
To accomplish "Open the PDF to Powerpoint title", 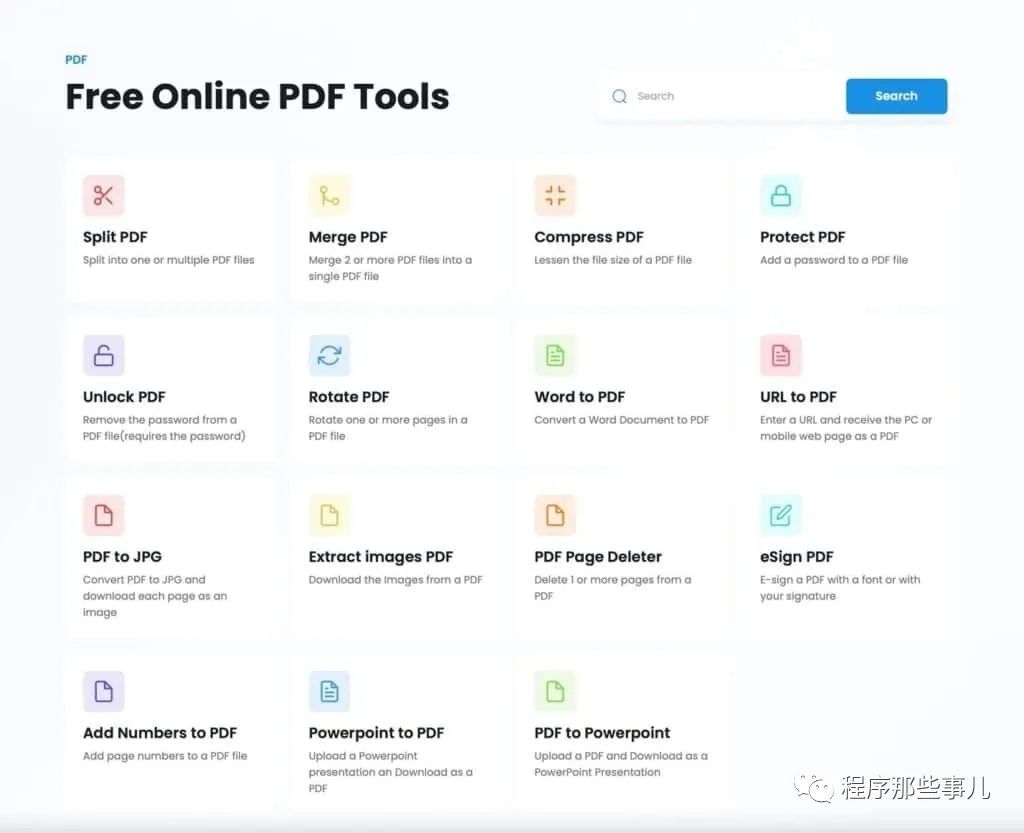I will tap(602, 733).
